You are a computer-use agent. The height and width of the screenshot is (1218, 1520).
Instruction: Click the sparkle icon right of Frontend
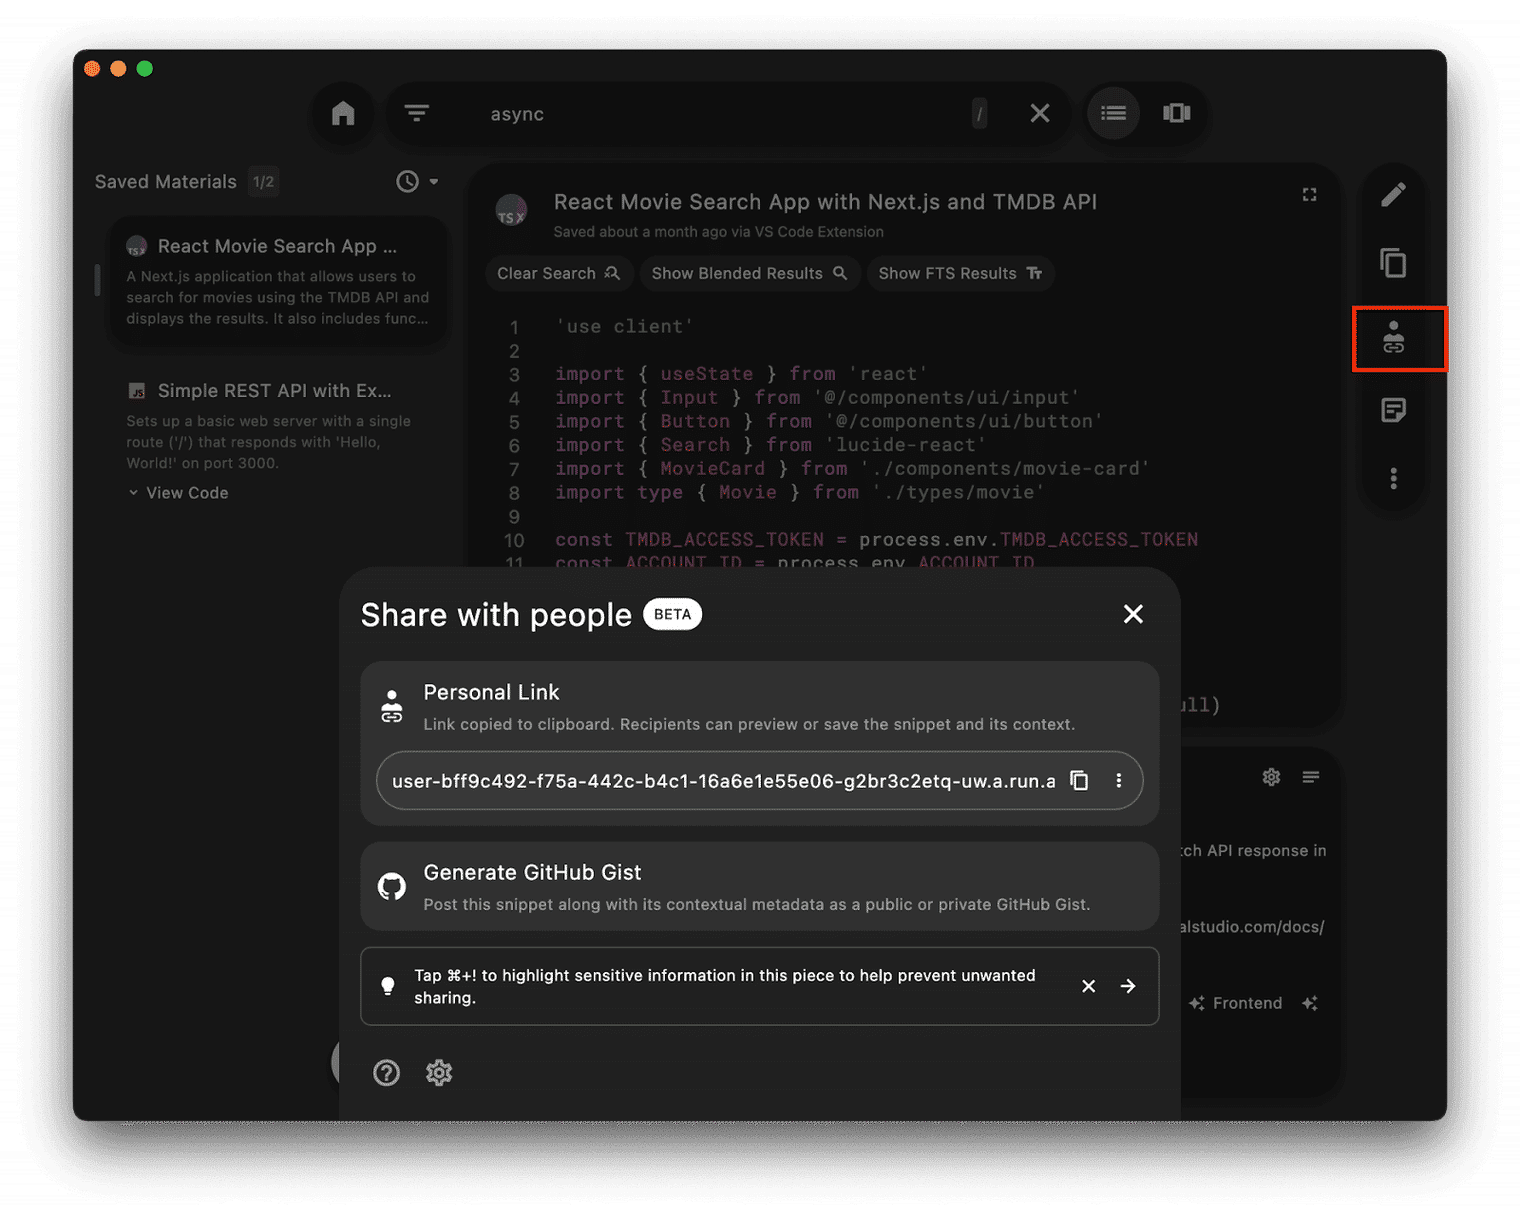pyautogui.click(x=1310, y=1003)
